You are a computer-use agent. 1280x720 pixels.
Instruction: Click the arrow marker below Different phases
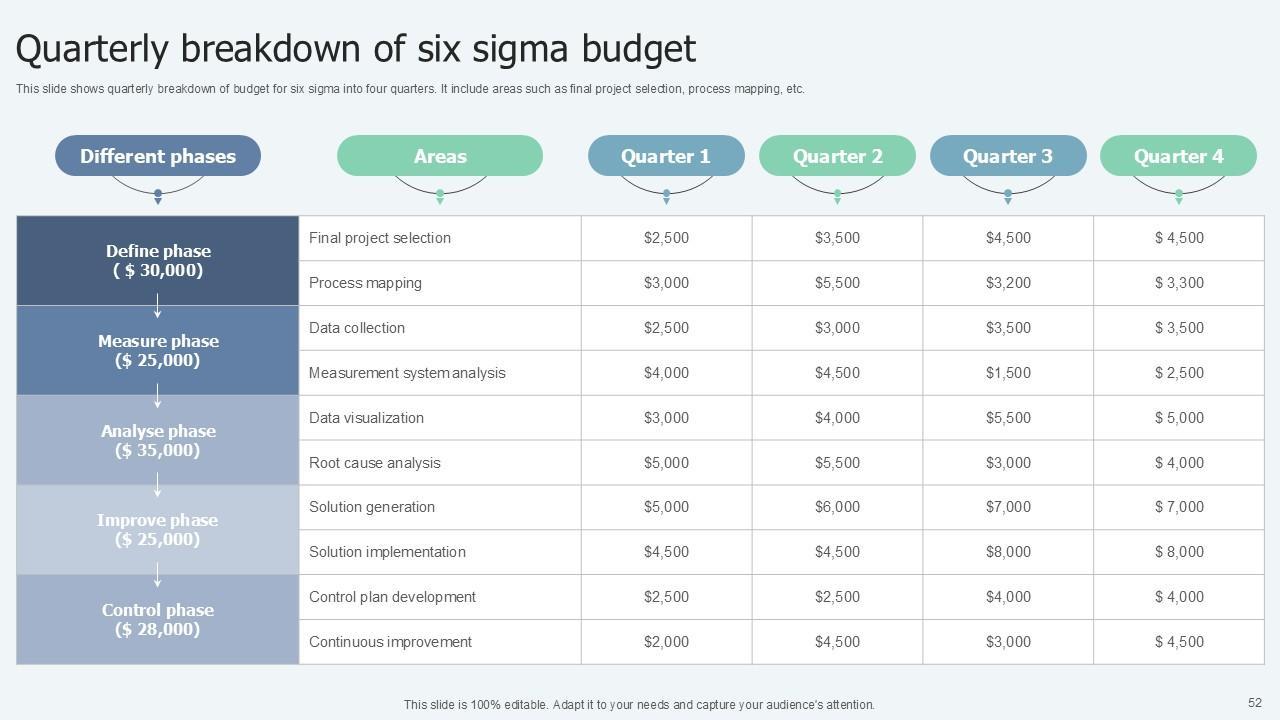158,197
